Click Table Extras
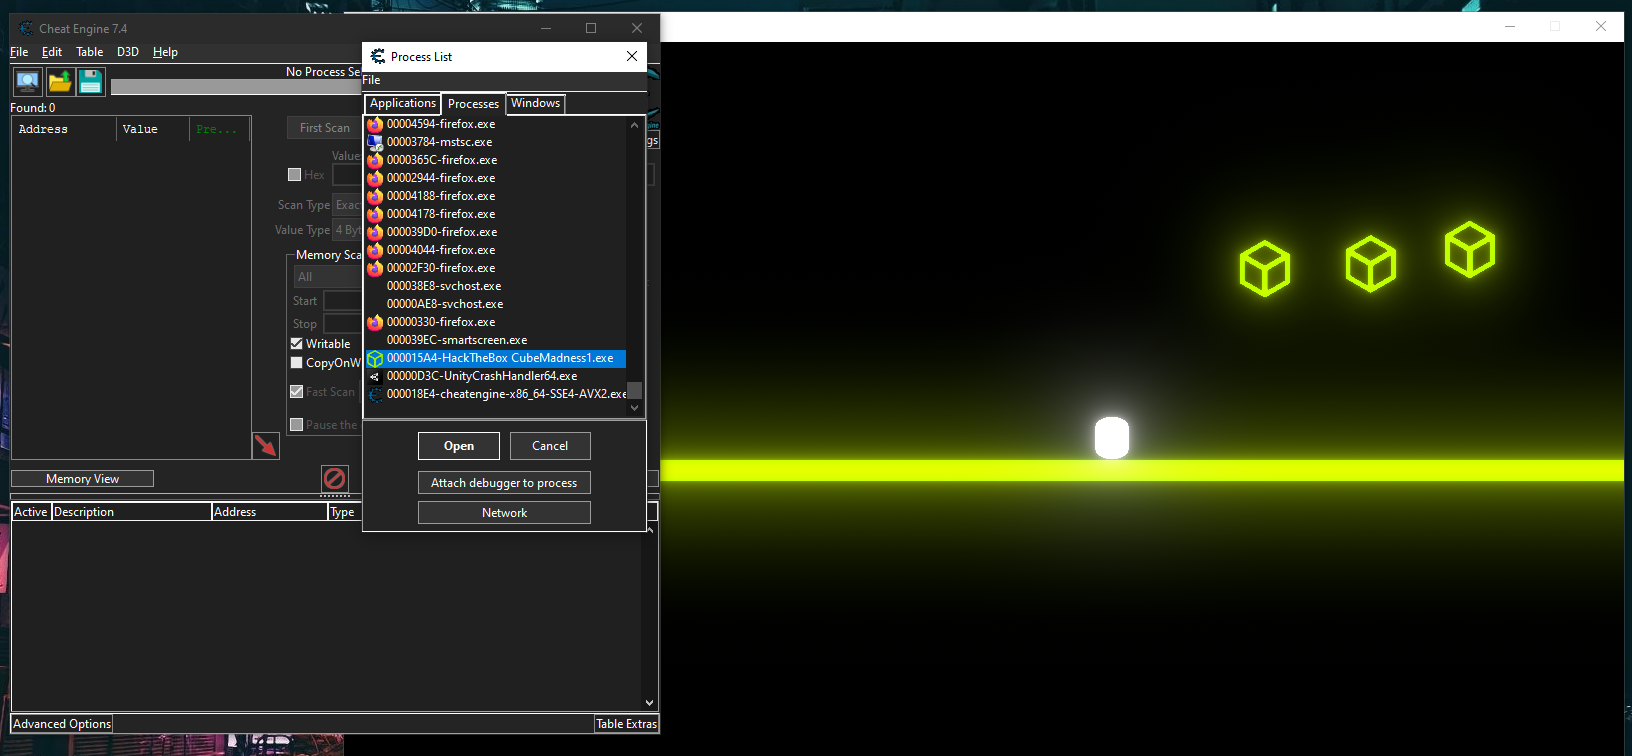Screen dimensions: 1632x756 coord(626,724)
